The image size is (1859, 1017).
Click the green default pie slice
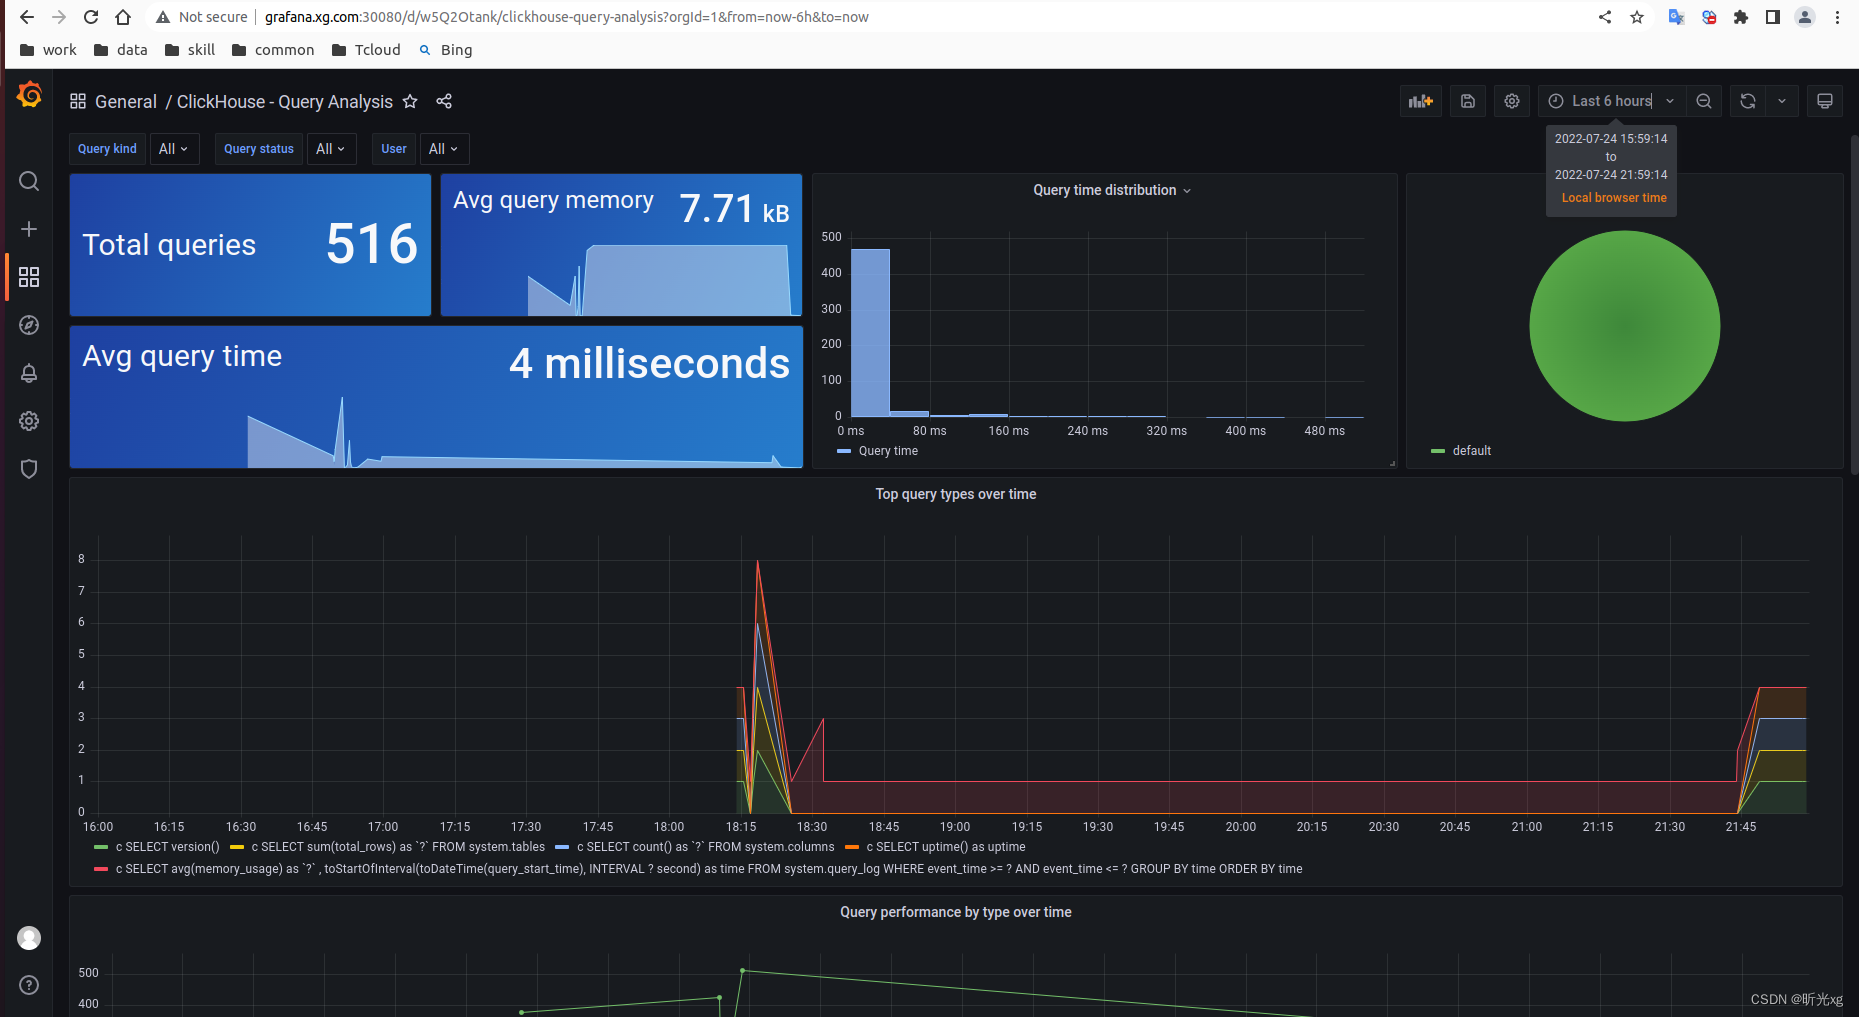pos(1625,326)
